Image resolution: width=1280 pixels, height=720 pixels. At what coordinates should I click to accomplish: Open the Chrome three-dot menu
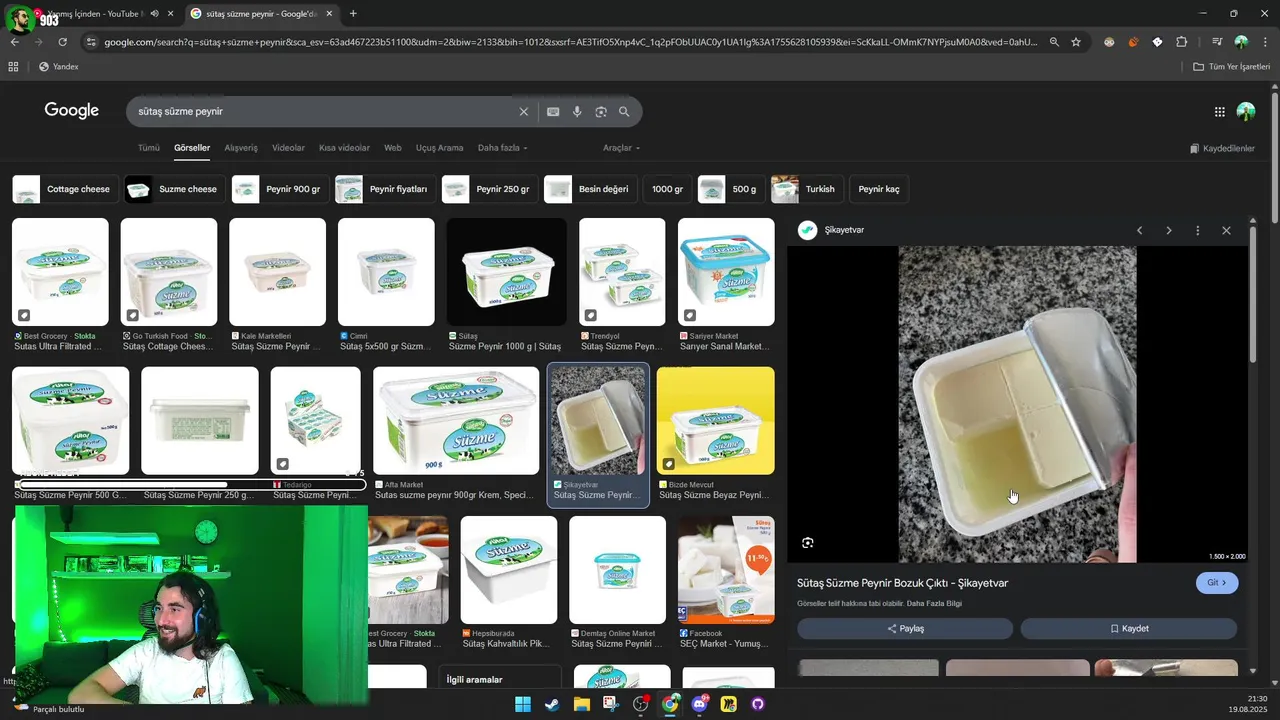[1265, 42]
